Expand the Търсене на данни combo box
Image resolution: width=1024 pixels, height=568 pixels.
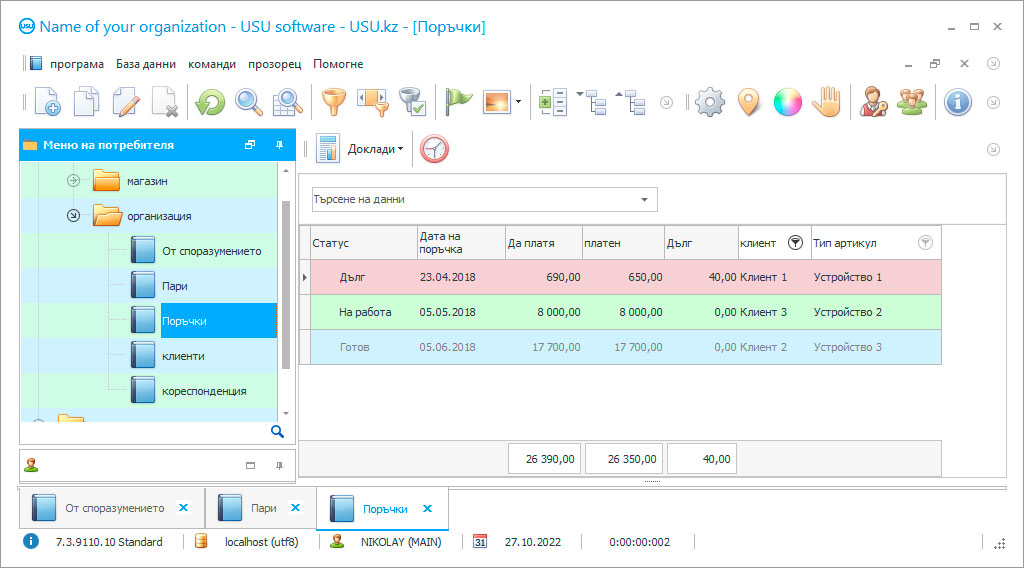pos(644,199)
